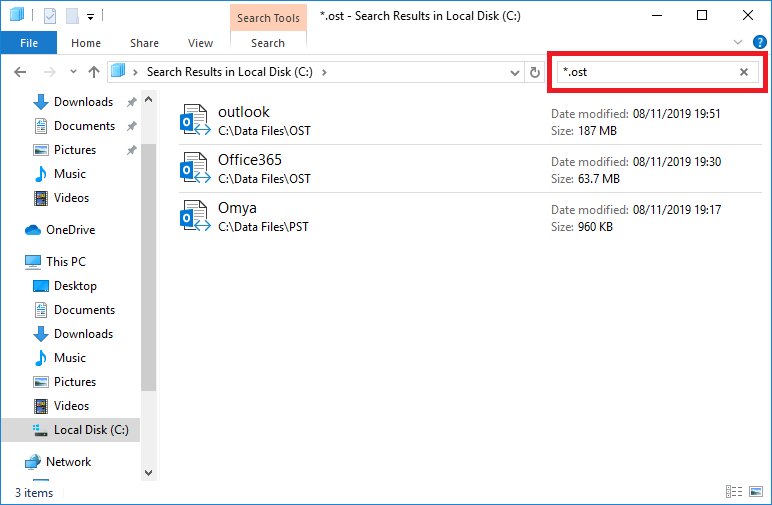Open the outlook OST file icon

click(x=193, y=120)
